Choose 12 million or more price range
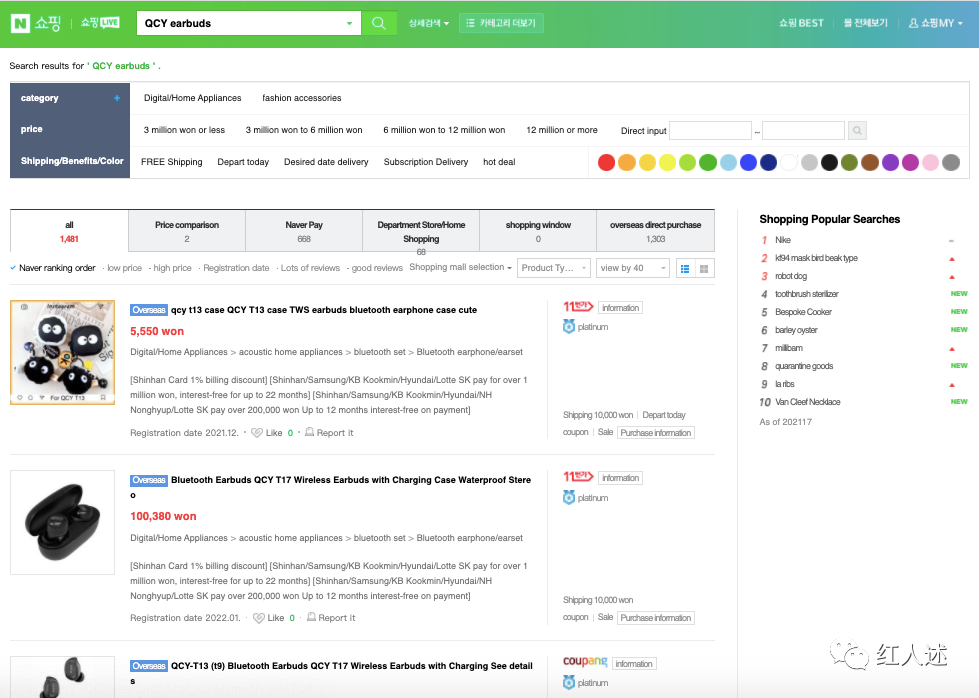 click(562, 130)
